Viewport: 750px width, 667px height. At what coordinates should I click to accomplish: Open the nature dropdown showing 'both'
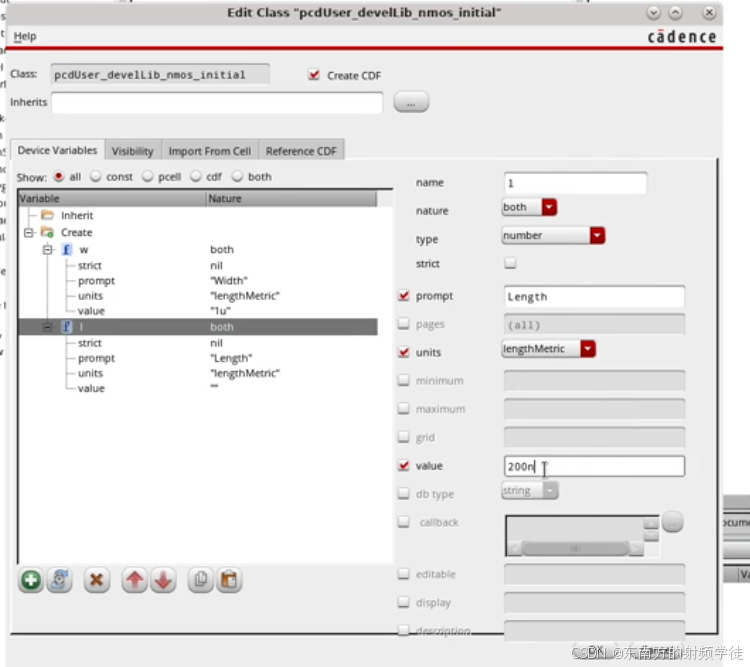(x=529, y=207)
